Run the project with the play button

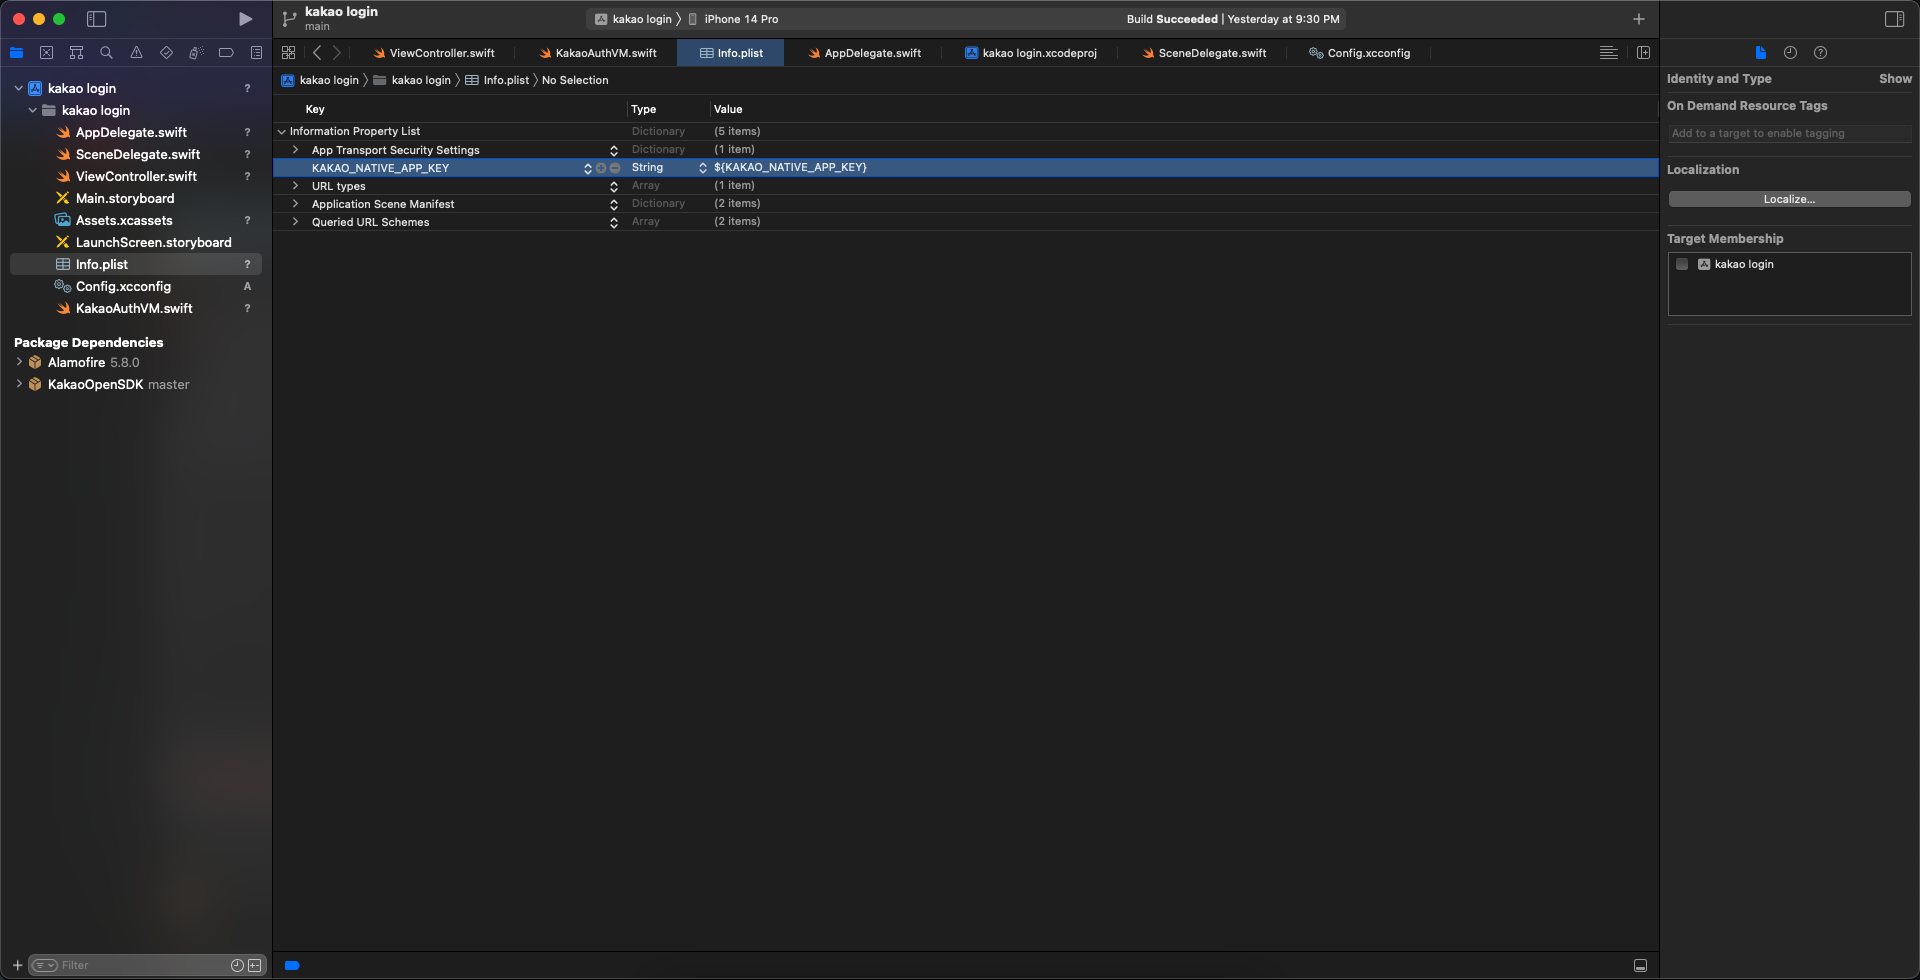tap(245, 19)
